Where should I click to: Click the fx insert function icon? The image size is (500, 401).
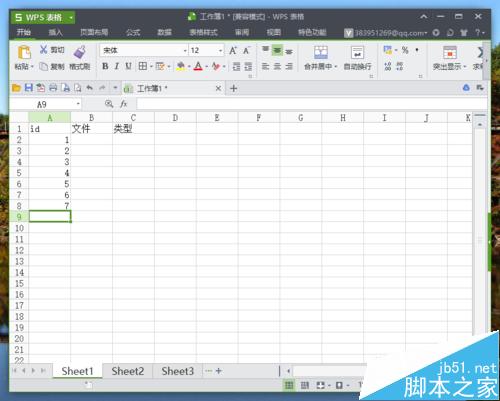pos(124,104)
